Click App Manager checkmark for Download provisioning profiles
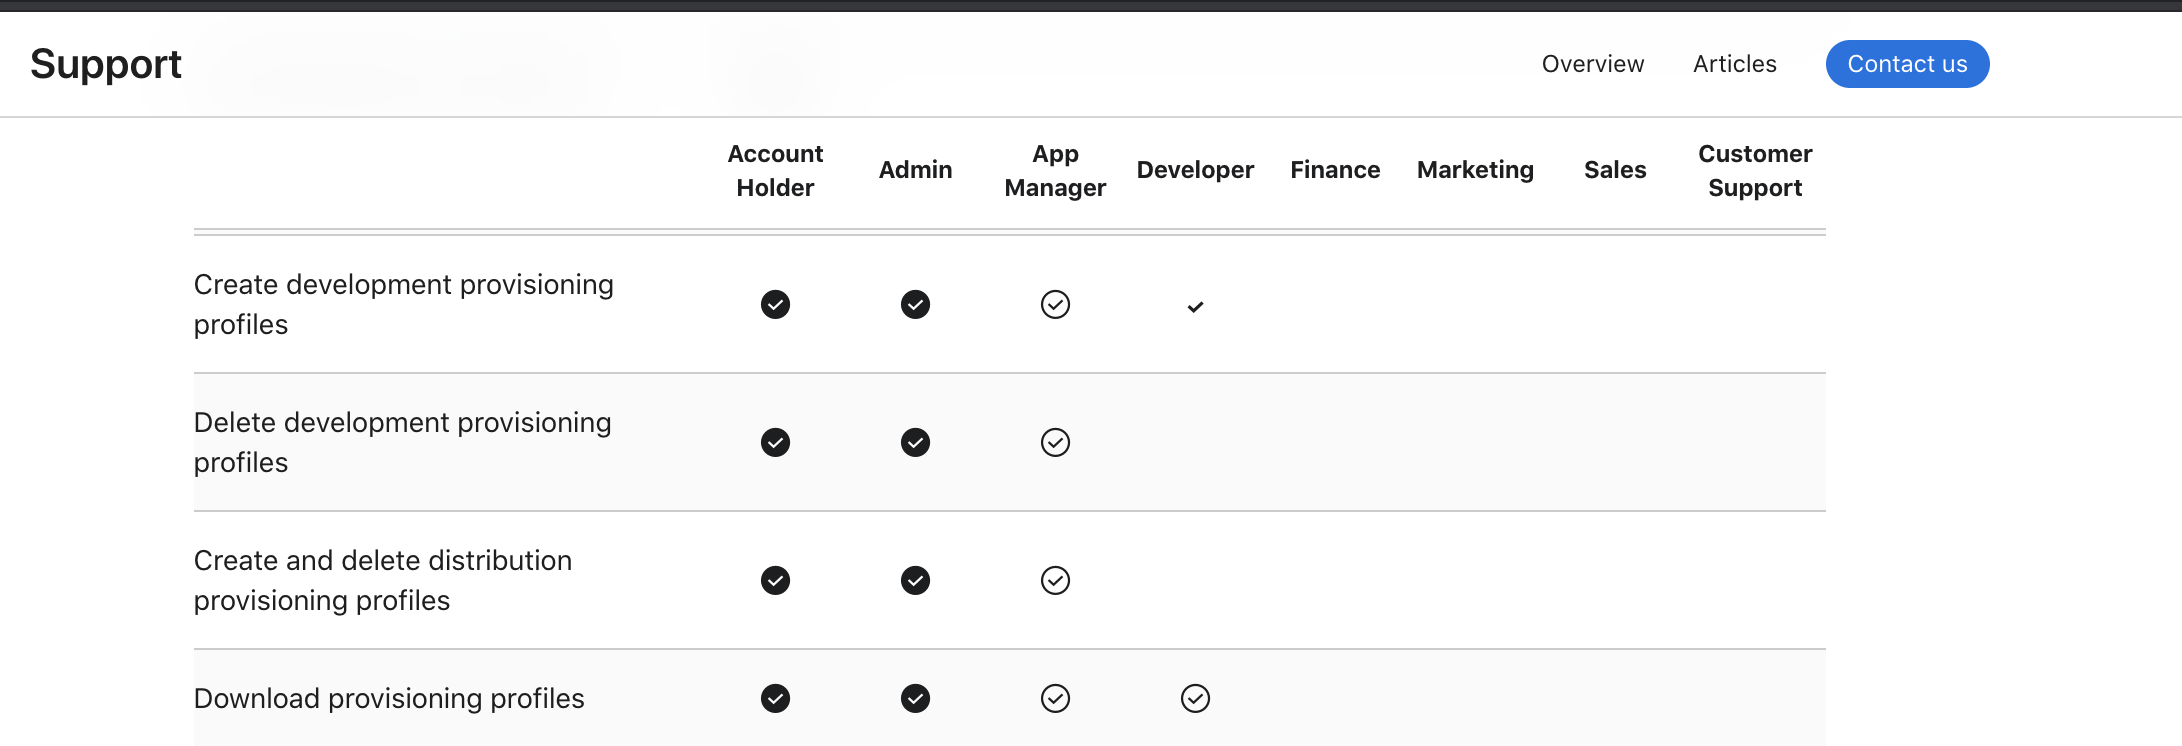The height and width of the screenshot is (746, 2182). [x=1055, y=698]
